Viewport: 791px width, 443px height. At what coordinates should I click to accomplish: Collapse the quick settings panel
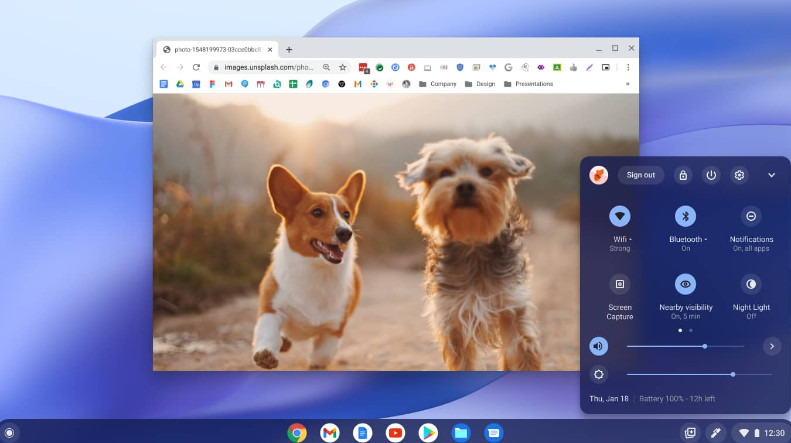point(771,175)
